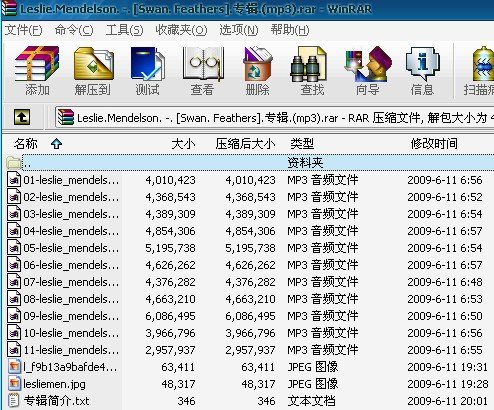The width and height of the screenshot is (494, 410).
Task: Click the 查看 (View) toolbar icon
Action: click(203, 64)
